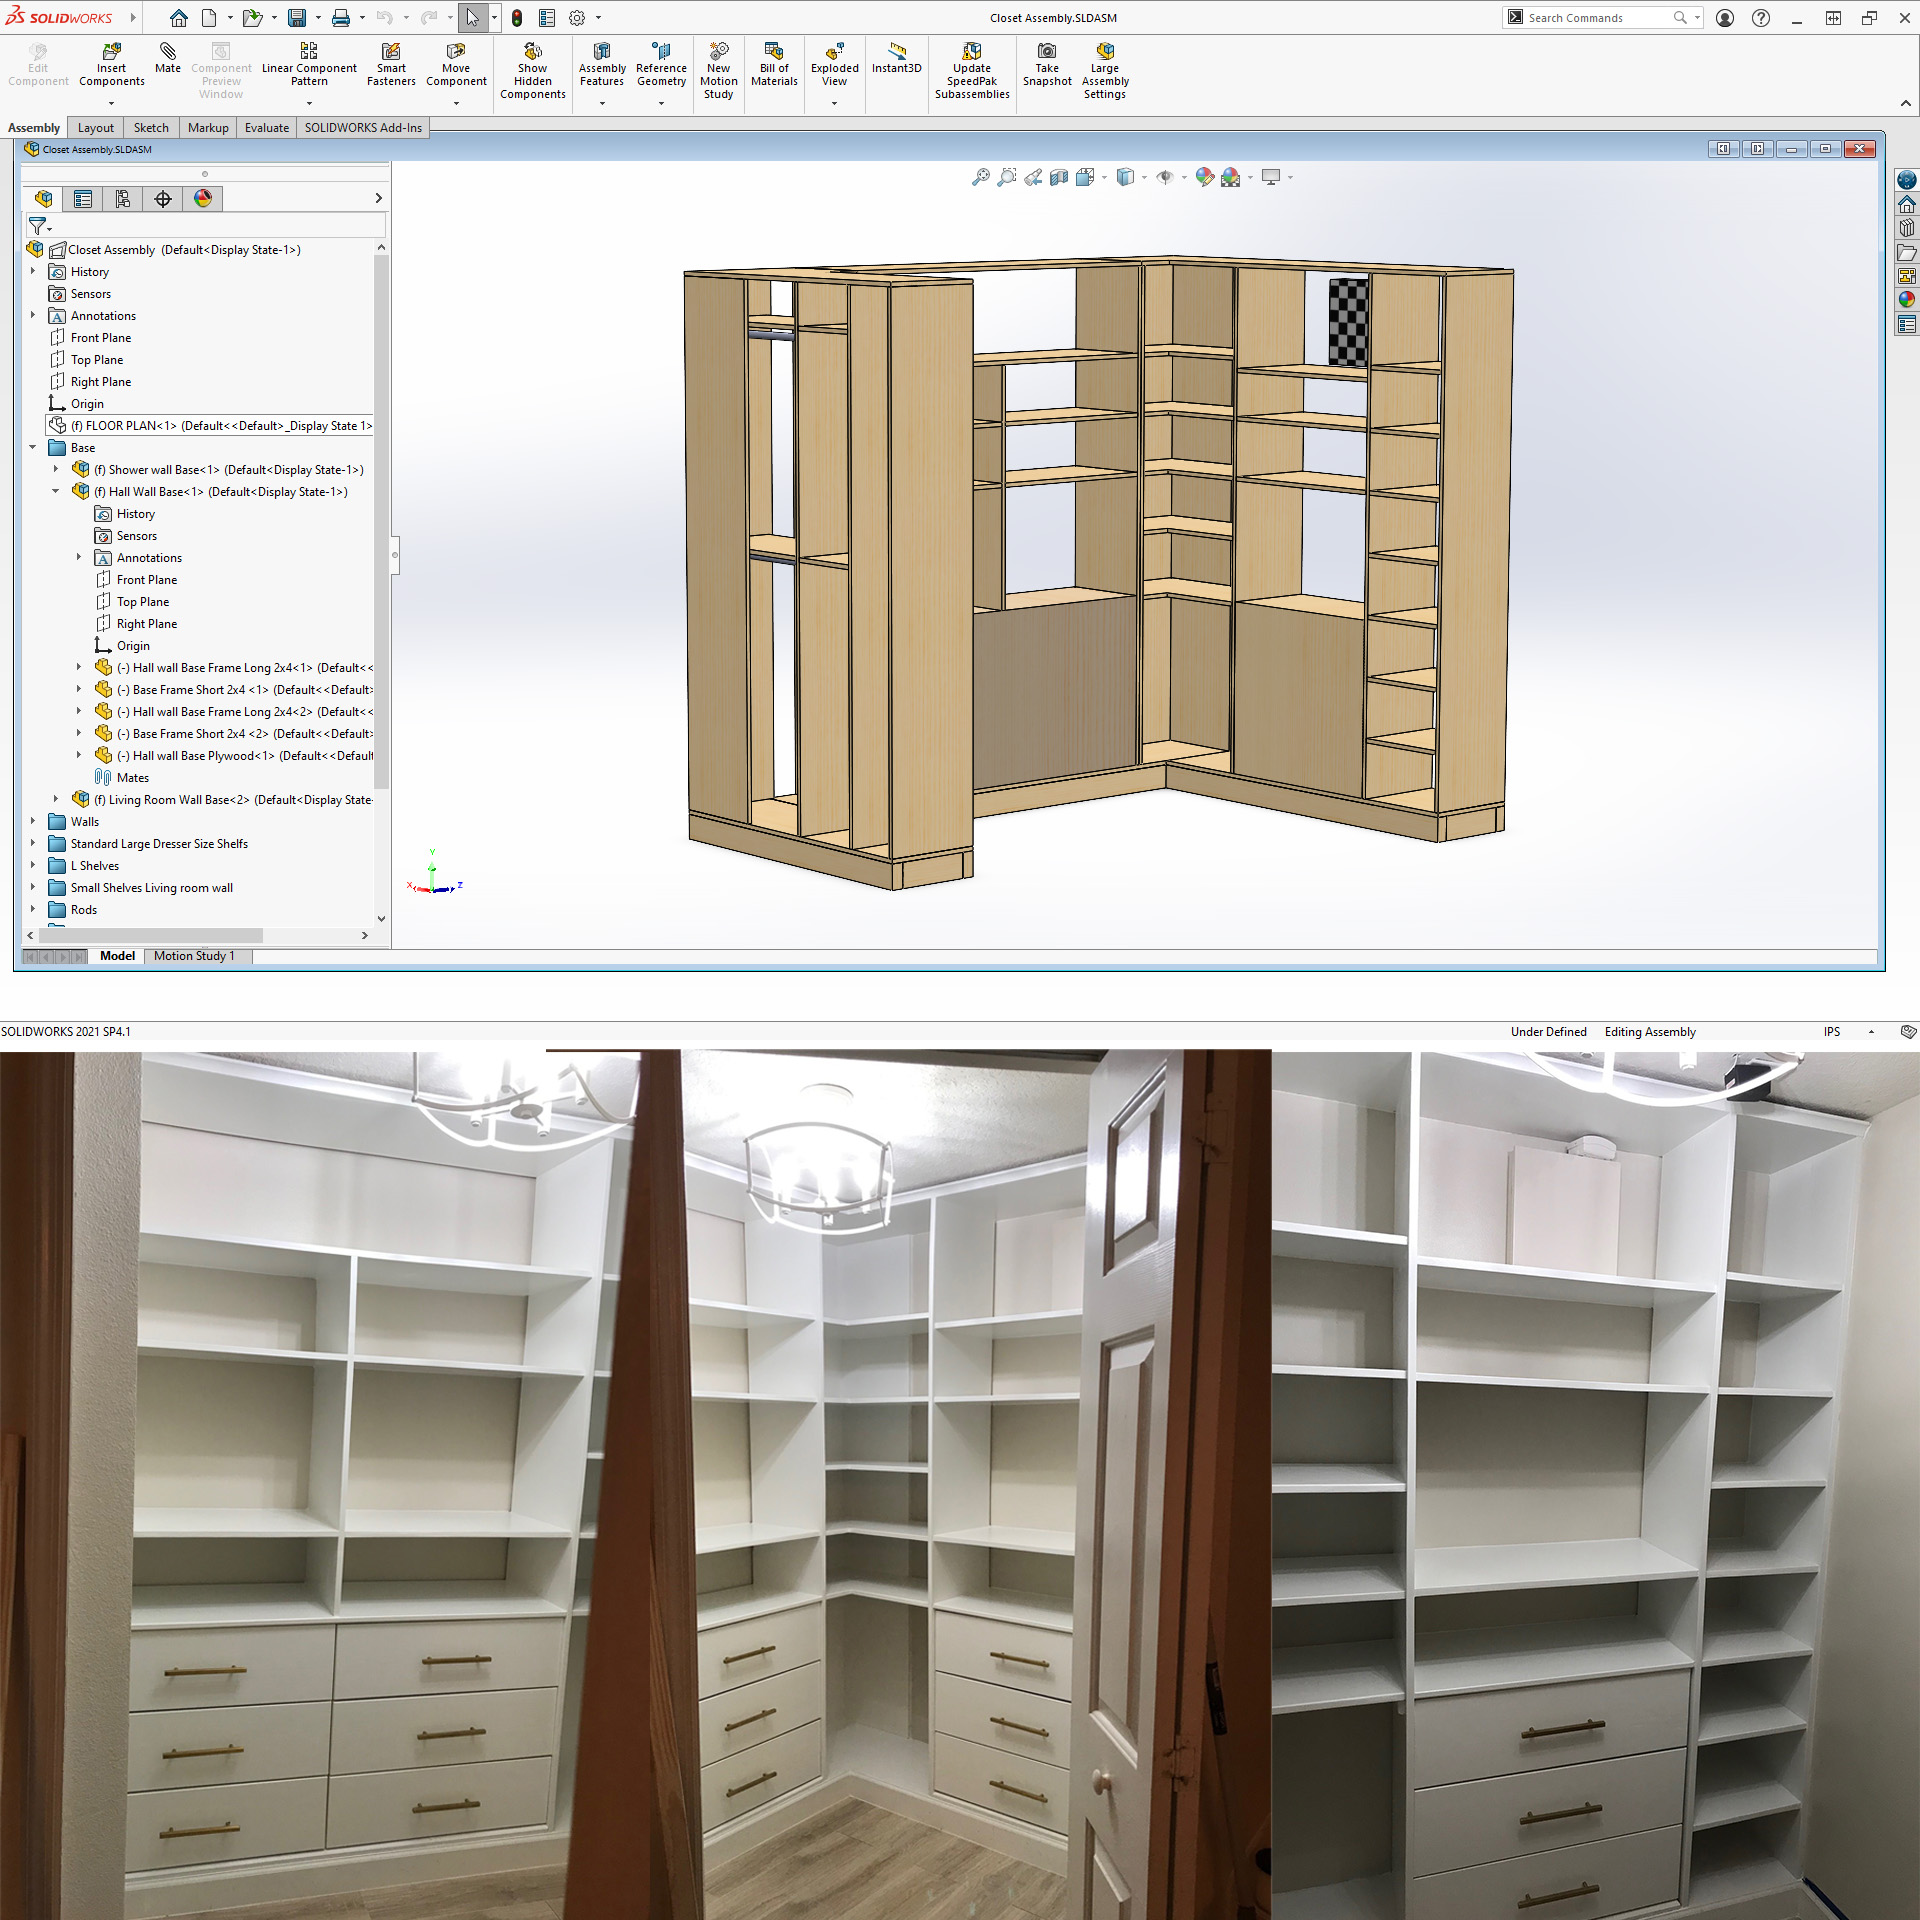Collapse the Base folder in the tree
Screen dimensions: 1920x1920
(x=33, y=448)
